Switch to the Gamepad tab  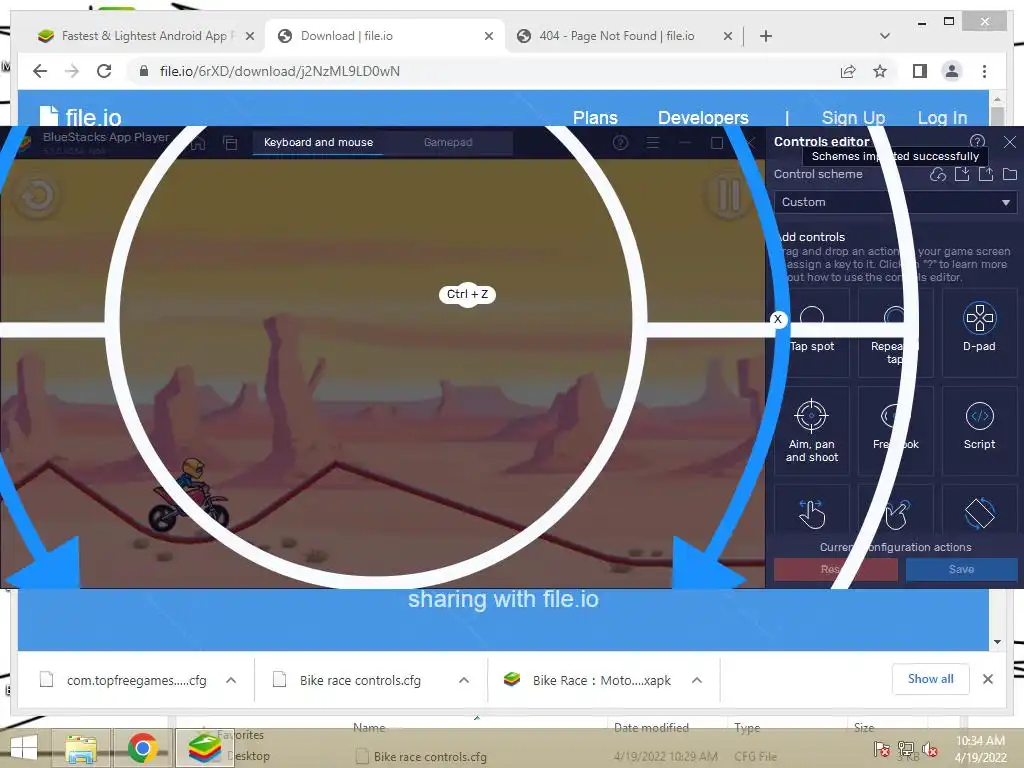pos(448,142)
